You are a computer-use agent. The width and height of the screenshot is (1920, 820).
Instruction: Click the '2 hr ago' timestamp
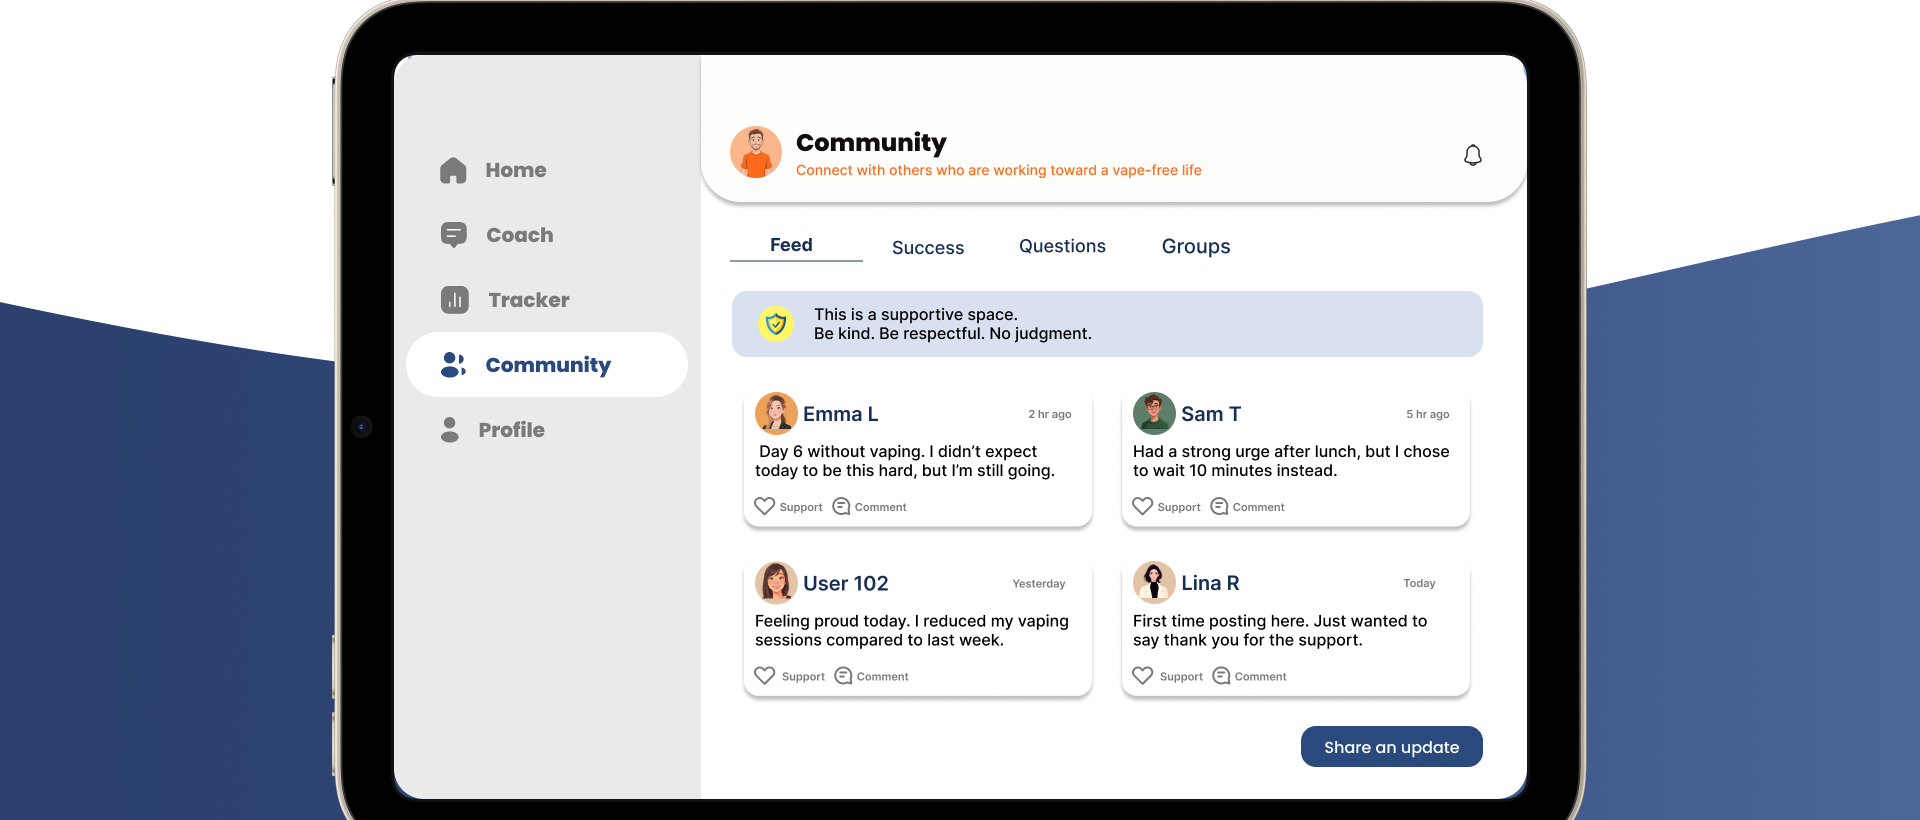(1050, 414)
